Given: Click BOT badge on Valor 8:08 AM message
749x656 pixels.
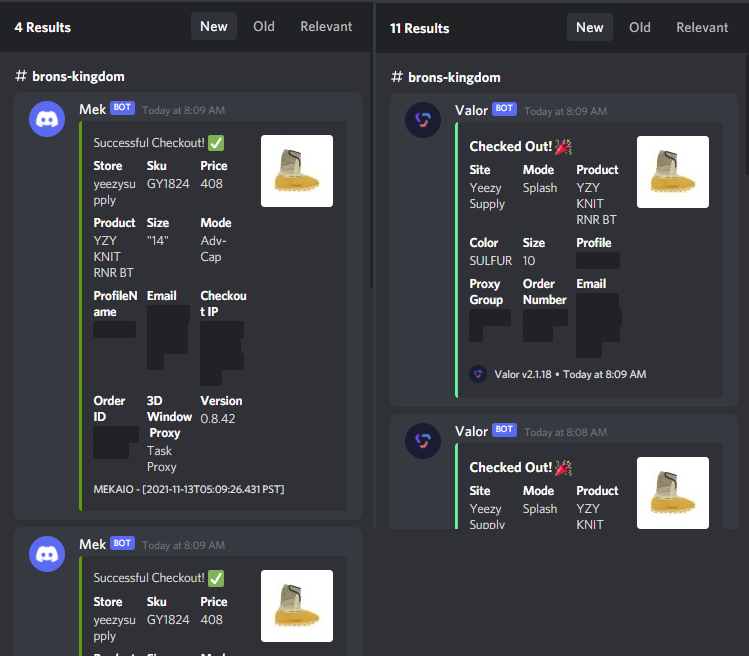Looking at the screenshot, I should [x=504, y=430].
